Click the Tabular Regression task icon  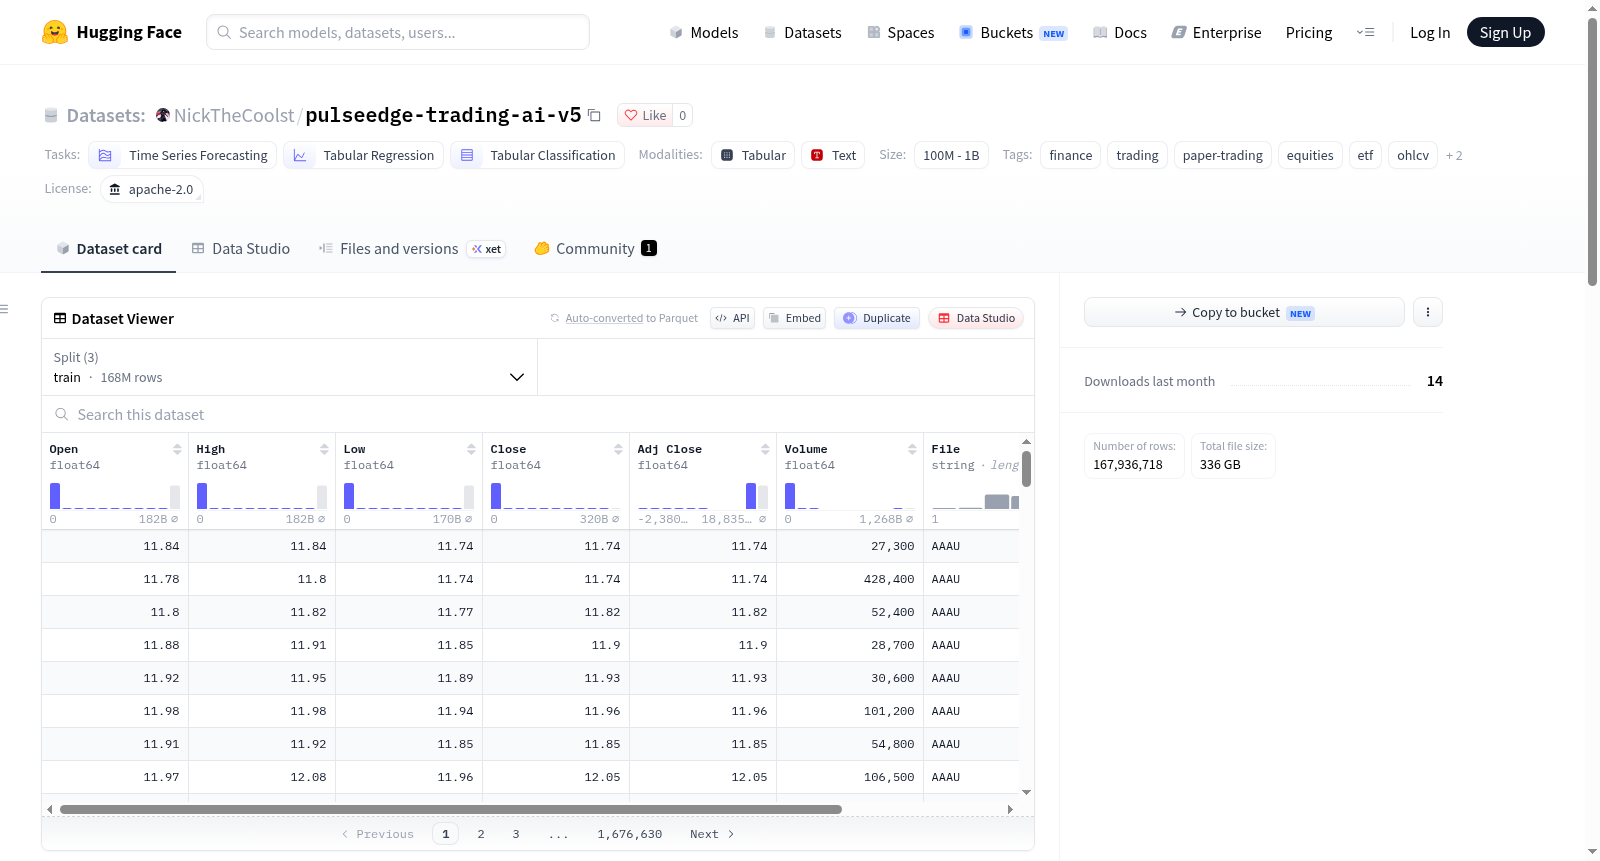(299, 155)
